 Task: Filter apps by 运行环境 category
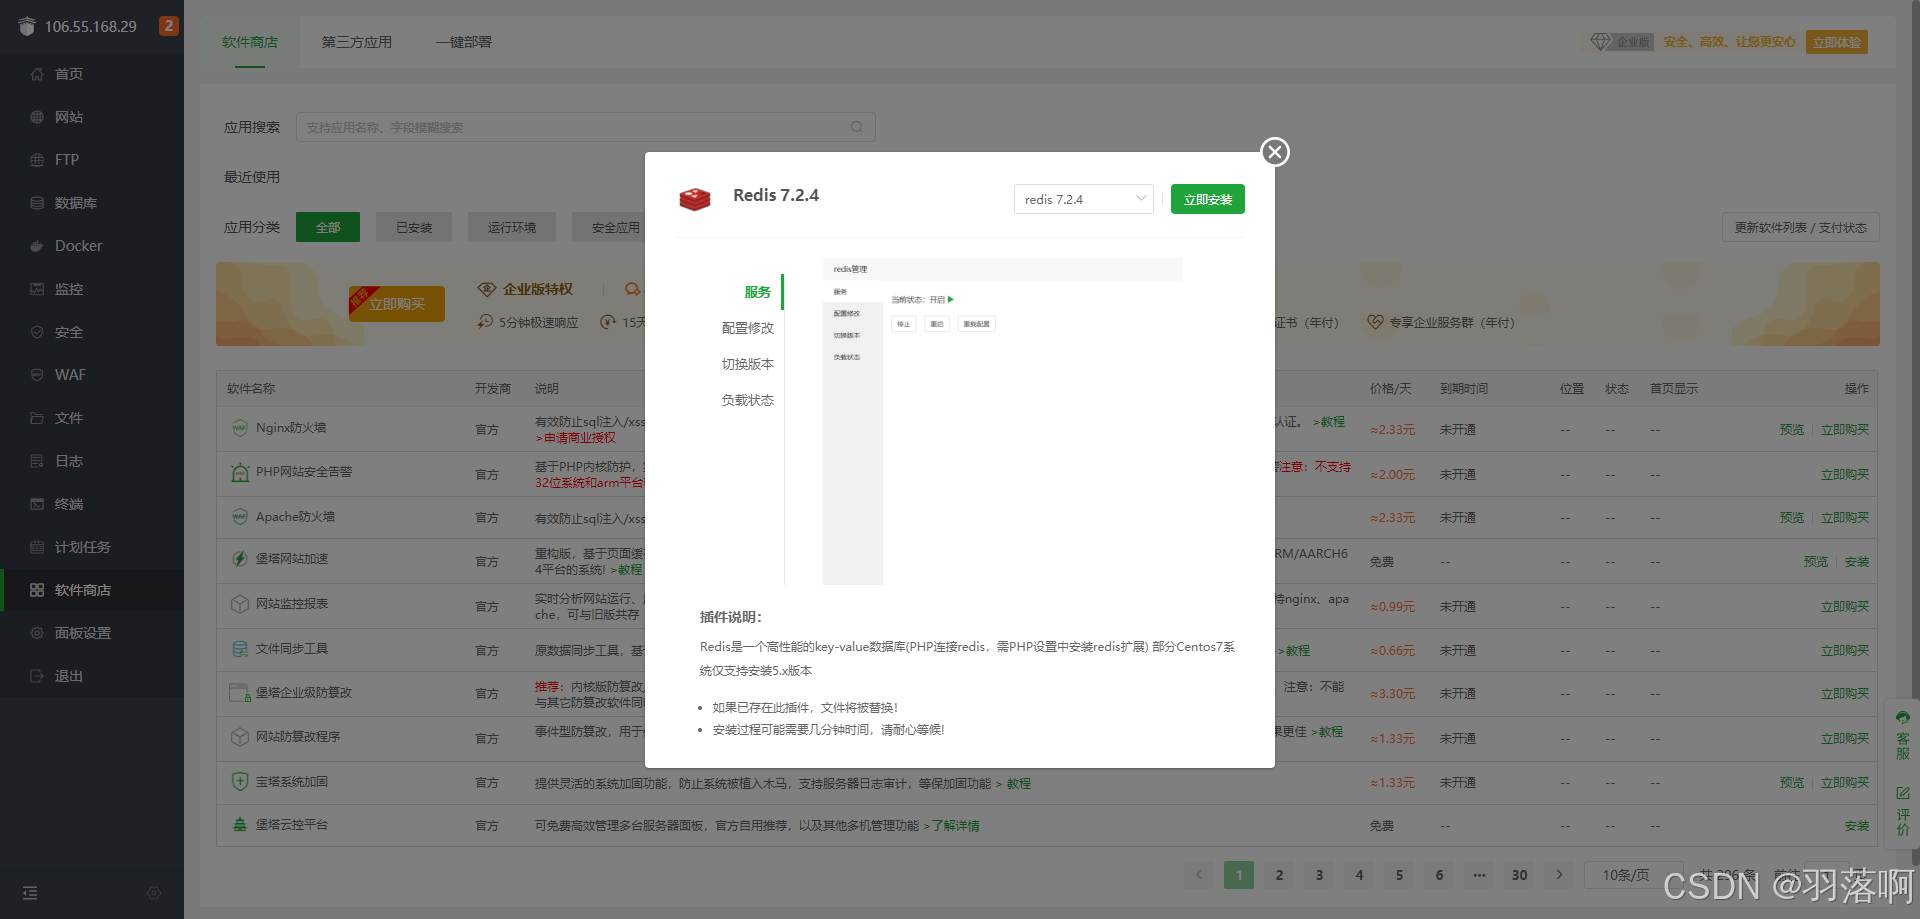[512, 227]
